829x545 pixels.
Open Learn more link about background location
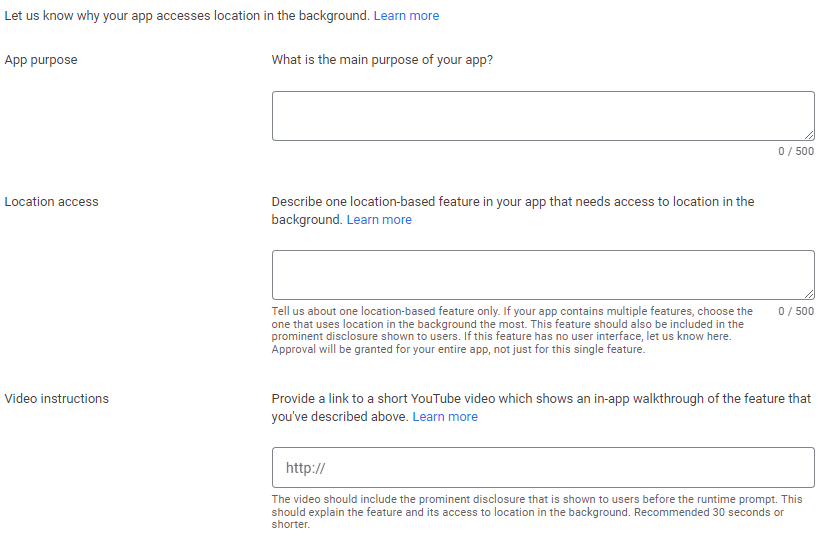tap(406, 16)
